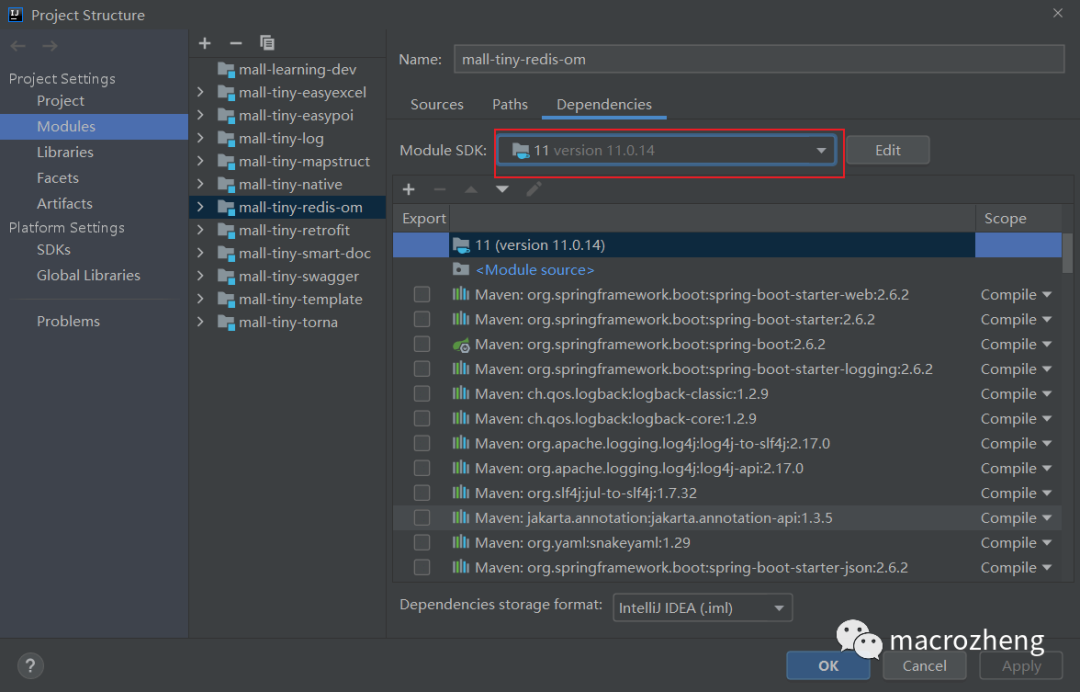Expand mall-tiny-redis-om module
This screenshot has height=692, width=1080.
[200, 207]
